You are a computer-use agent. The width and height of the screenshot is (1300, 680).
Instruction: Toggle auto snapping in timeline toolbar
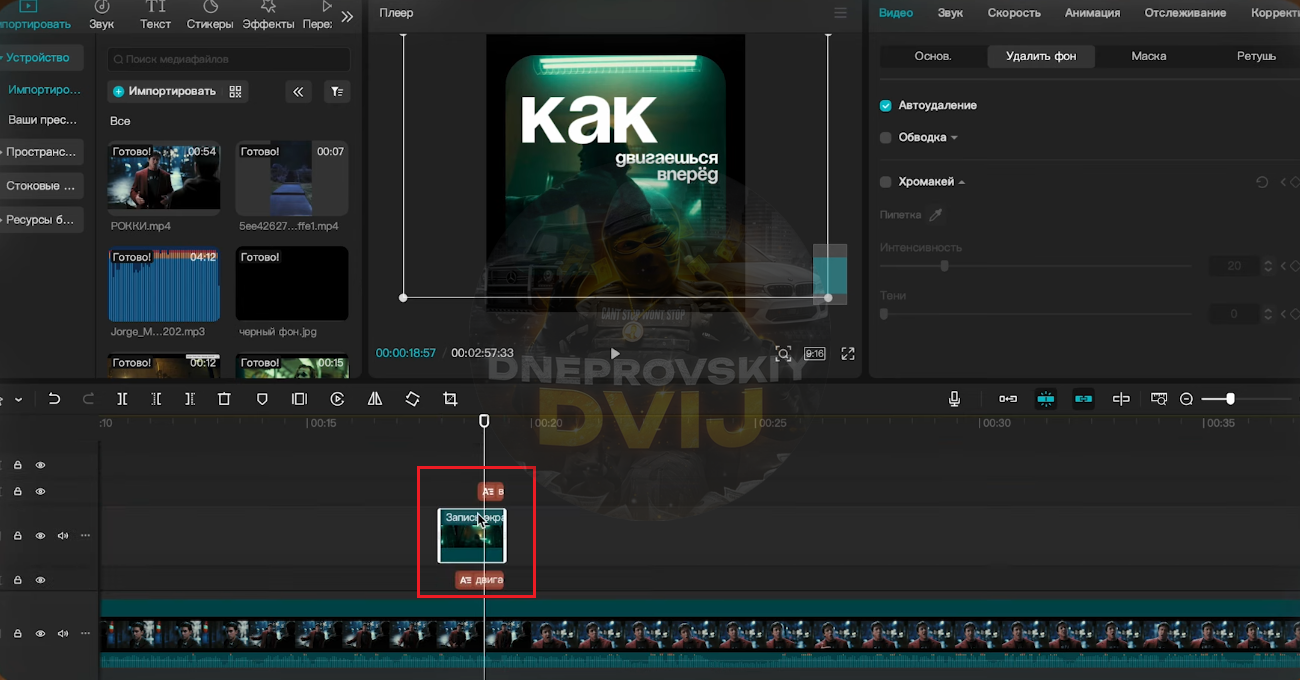point(1046,399)
